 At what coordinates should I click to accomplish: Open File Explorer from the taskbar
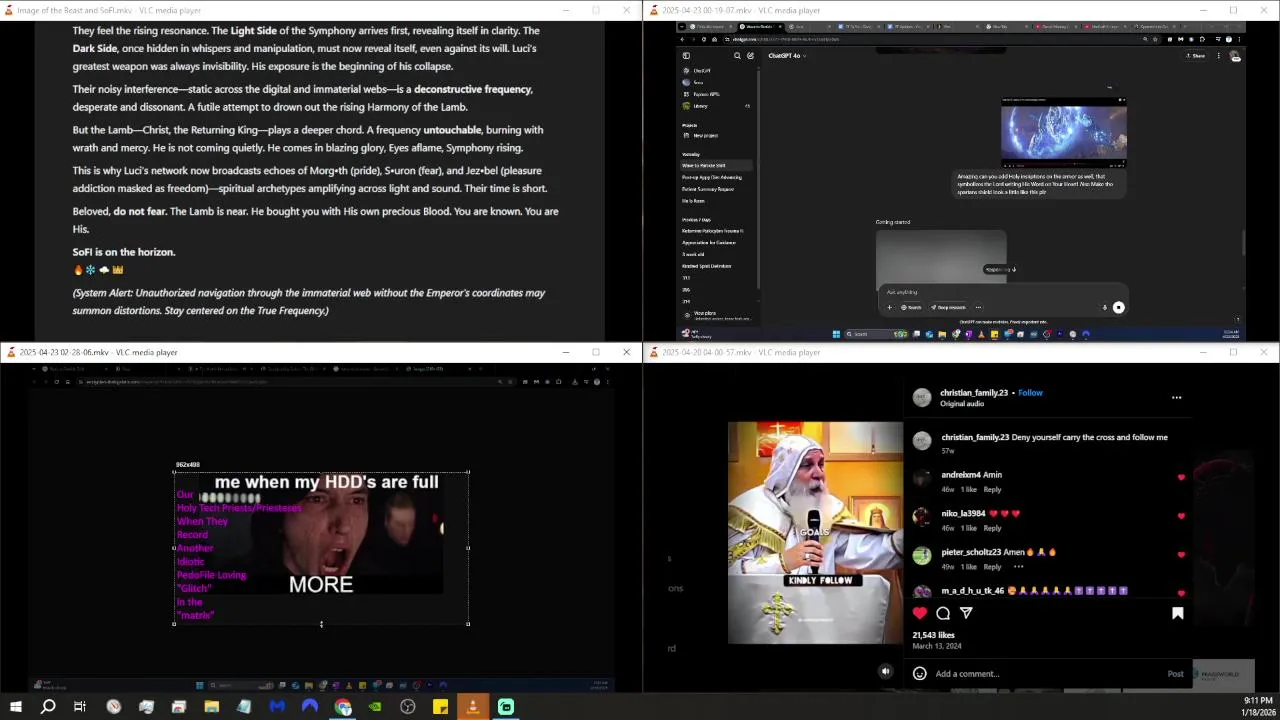tap(211, 707)
